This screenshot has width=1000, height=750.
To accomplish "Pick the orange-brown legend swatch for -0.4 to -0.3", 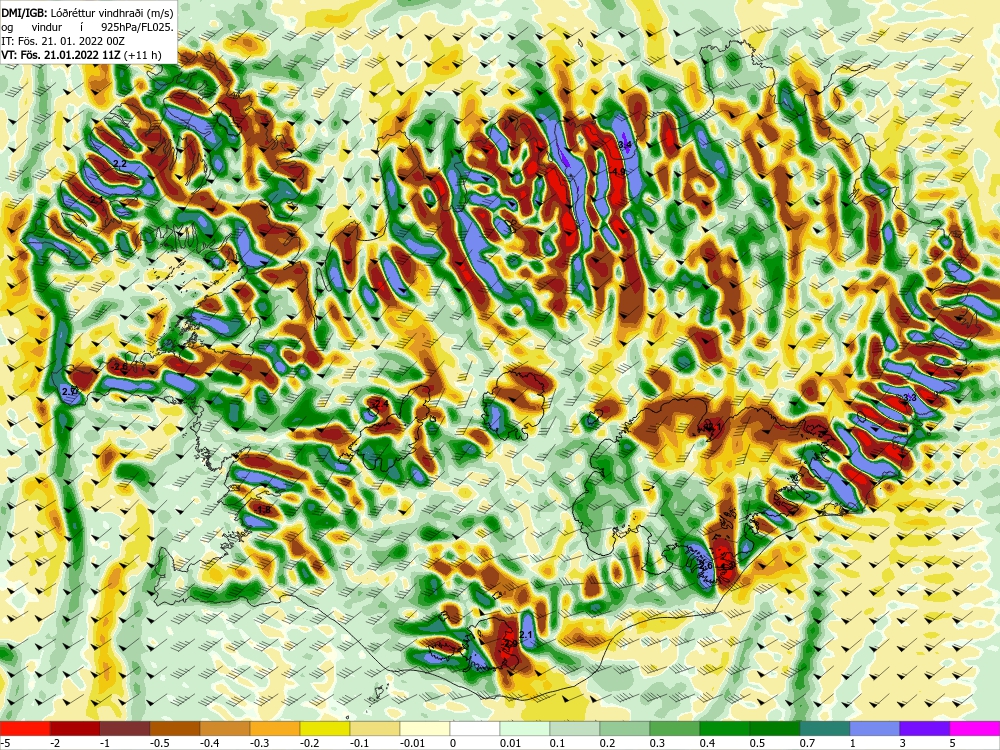I will click(x=225, y=728).
